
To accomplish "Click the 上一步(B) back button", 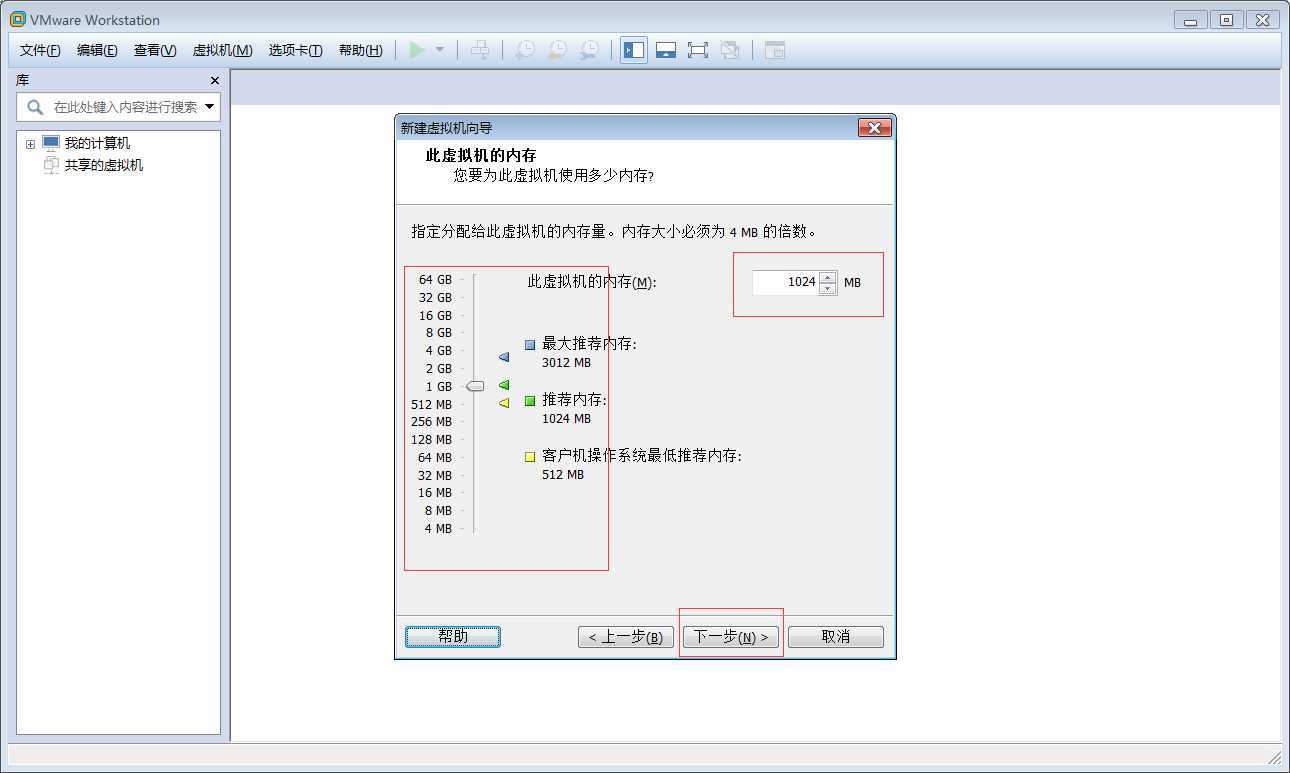I will [x=625, y=637].
